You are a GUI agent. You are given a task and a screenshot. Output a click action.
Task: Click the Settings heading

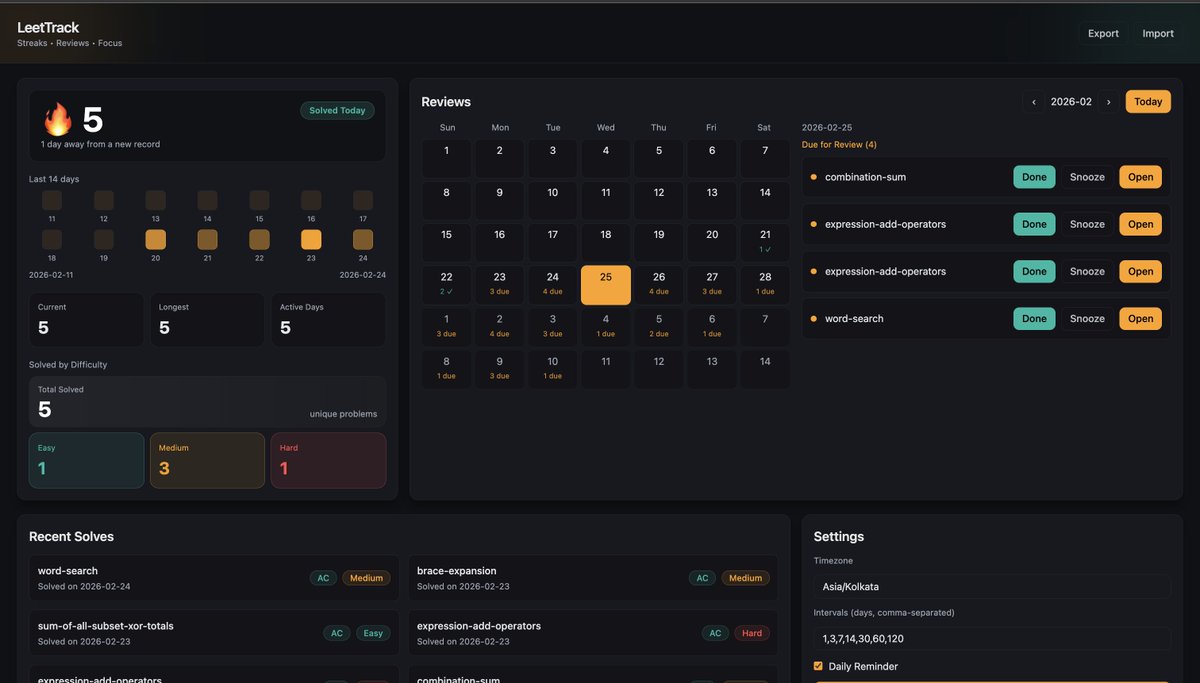tap(839, 537)
